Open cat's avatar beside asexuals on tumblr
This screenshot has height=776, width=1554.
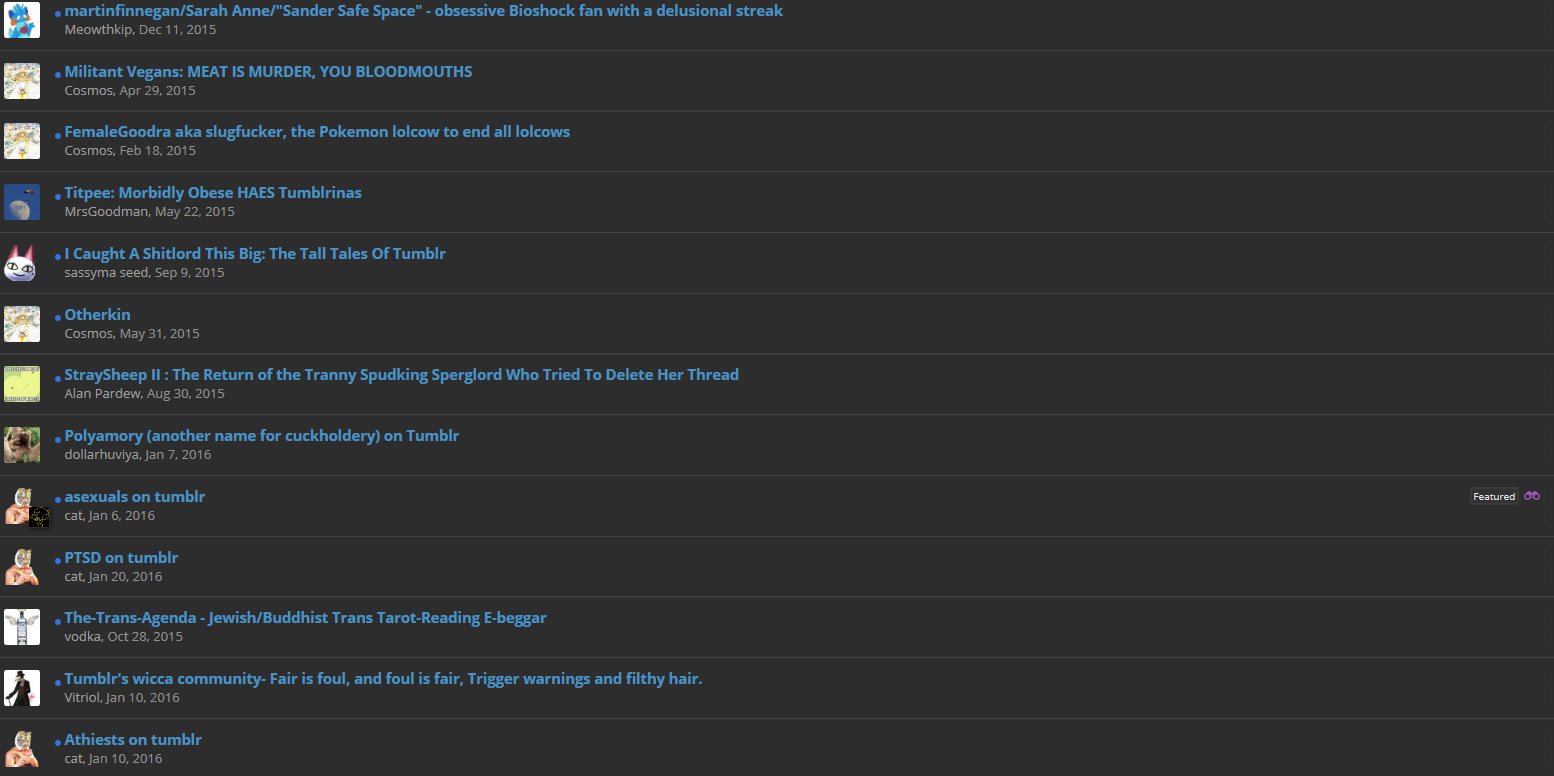tap(22, 506)
